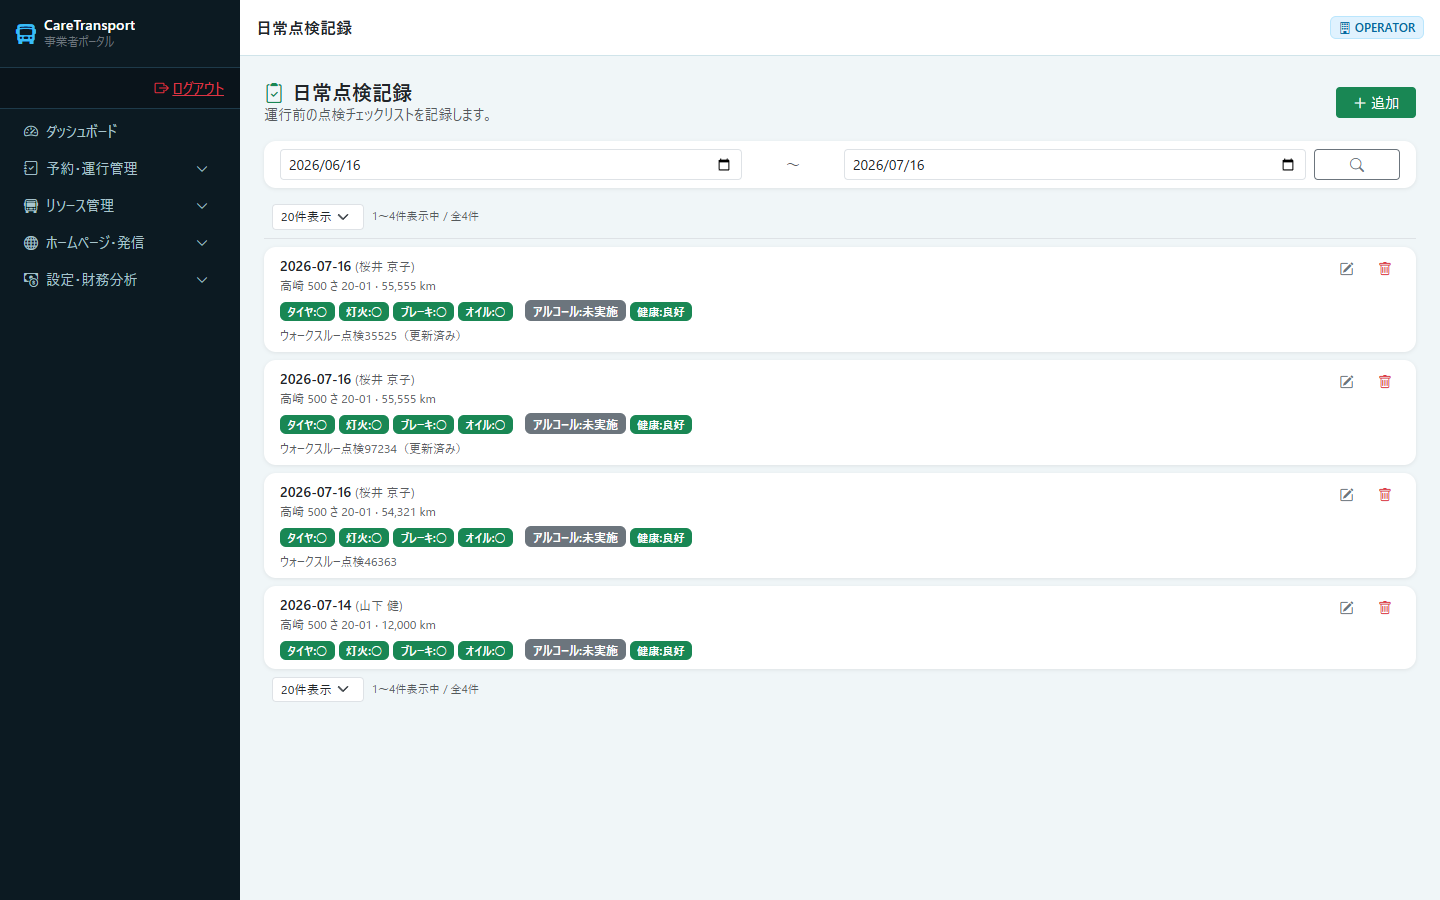
Task: Delete the ウォークスルー点検97234 record
Action: 1385,382
